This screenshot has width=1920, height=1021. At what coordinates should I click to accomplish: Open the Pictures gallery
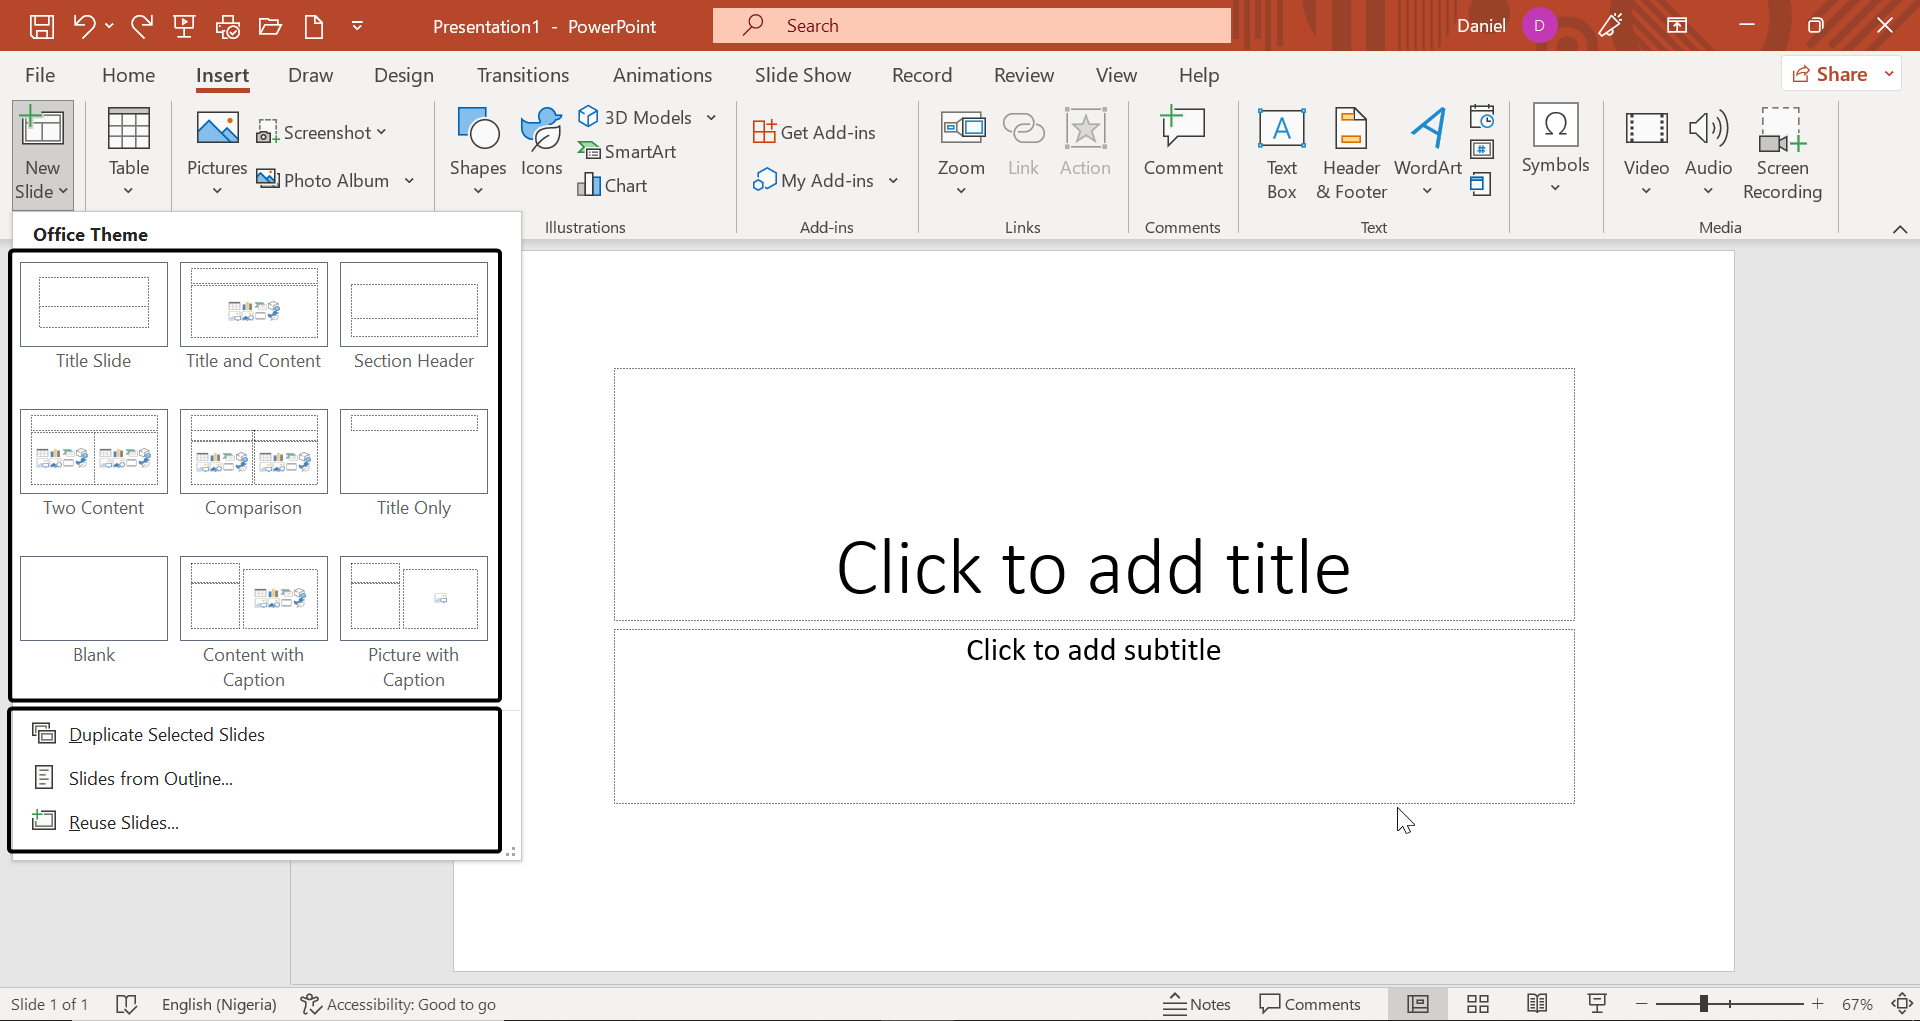tap(216, 150)
